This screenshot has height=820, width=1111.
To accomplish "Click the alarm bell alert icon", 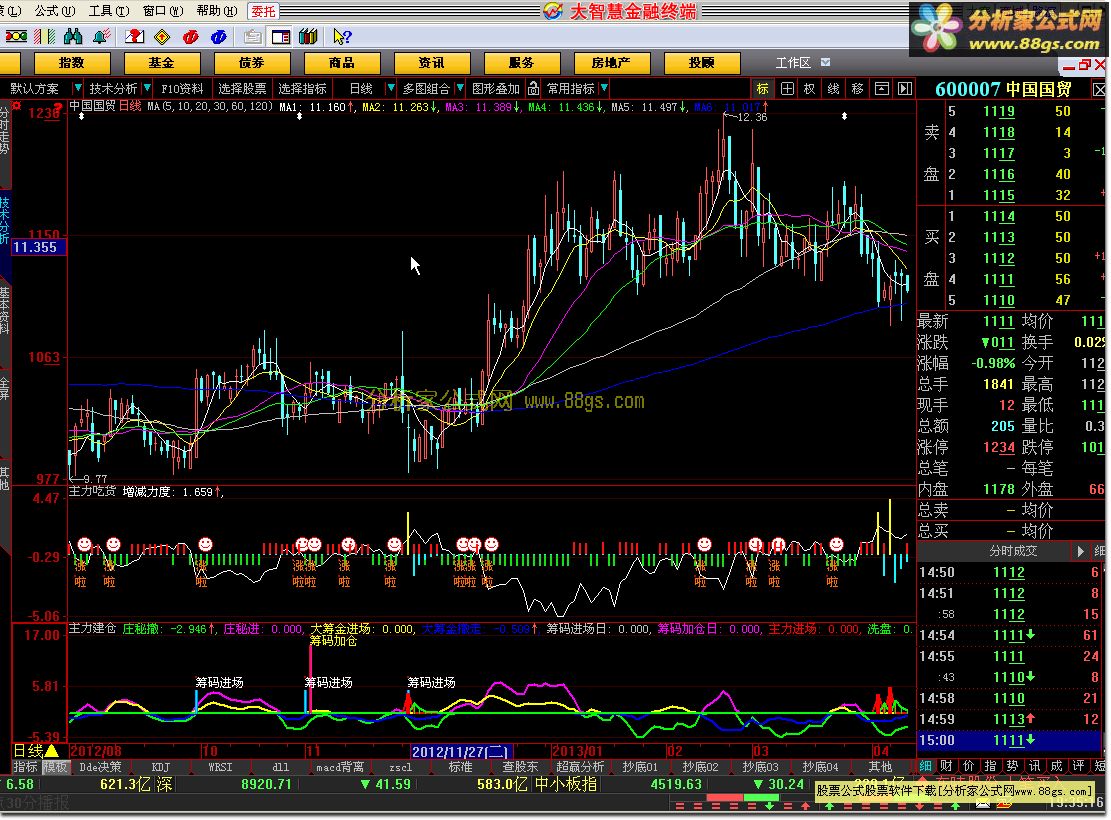I will 102,36.
